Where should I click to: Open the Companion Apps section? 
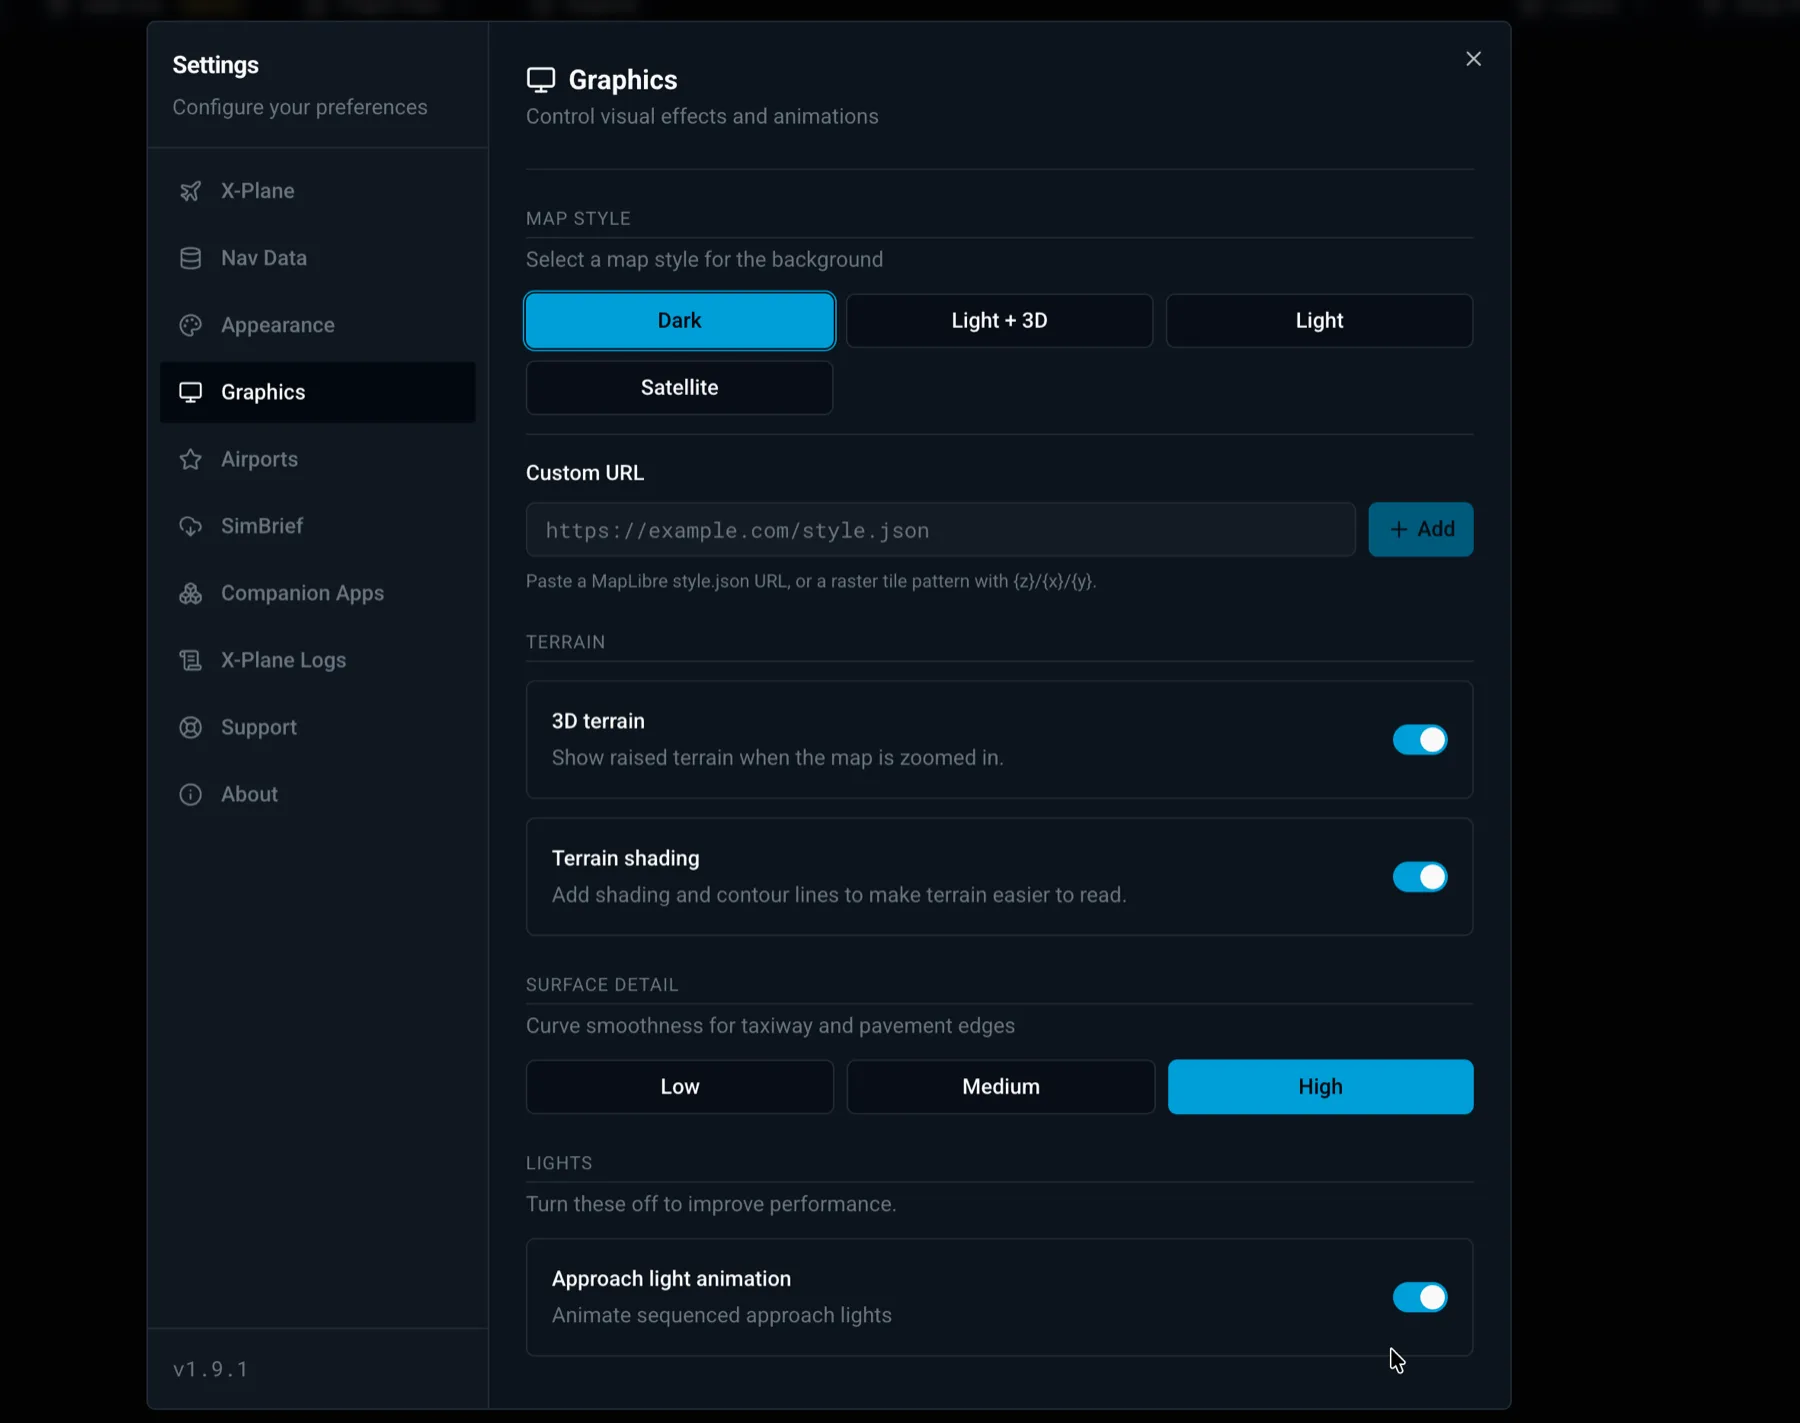[x=317, y=593]
